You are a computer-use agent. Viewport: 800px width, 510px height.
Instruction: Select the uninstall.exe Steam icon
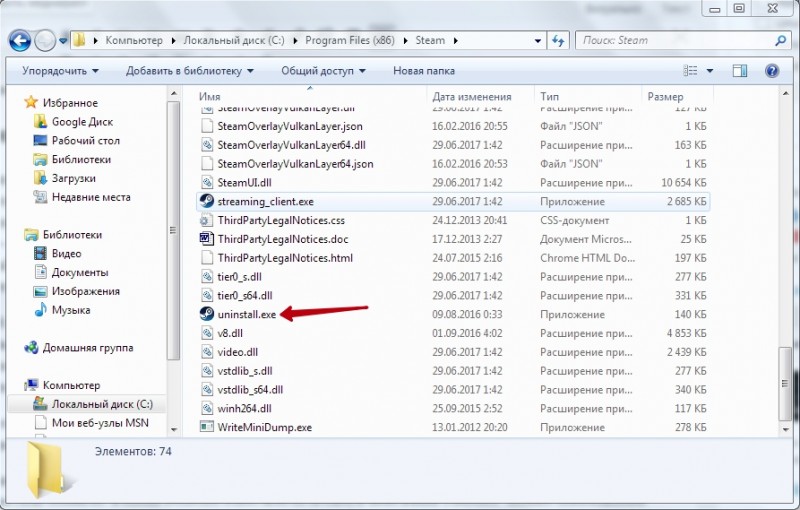(x=207, y=314)
